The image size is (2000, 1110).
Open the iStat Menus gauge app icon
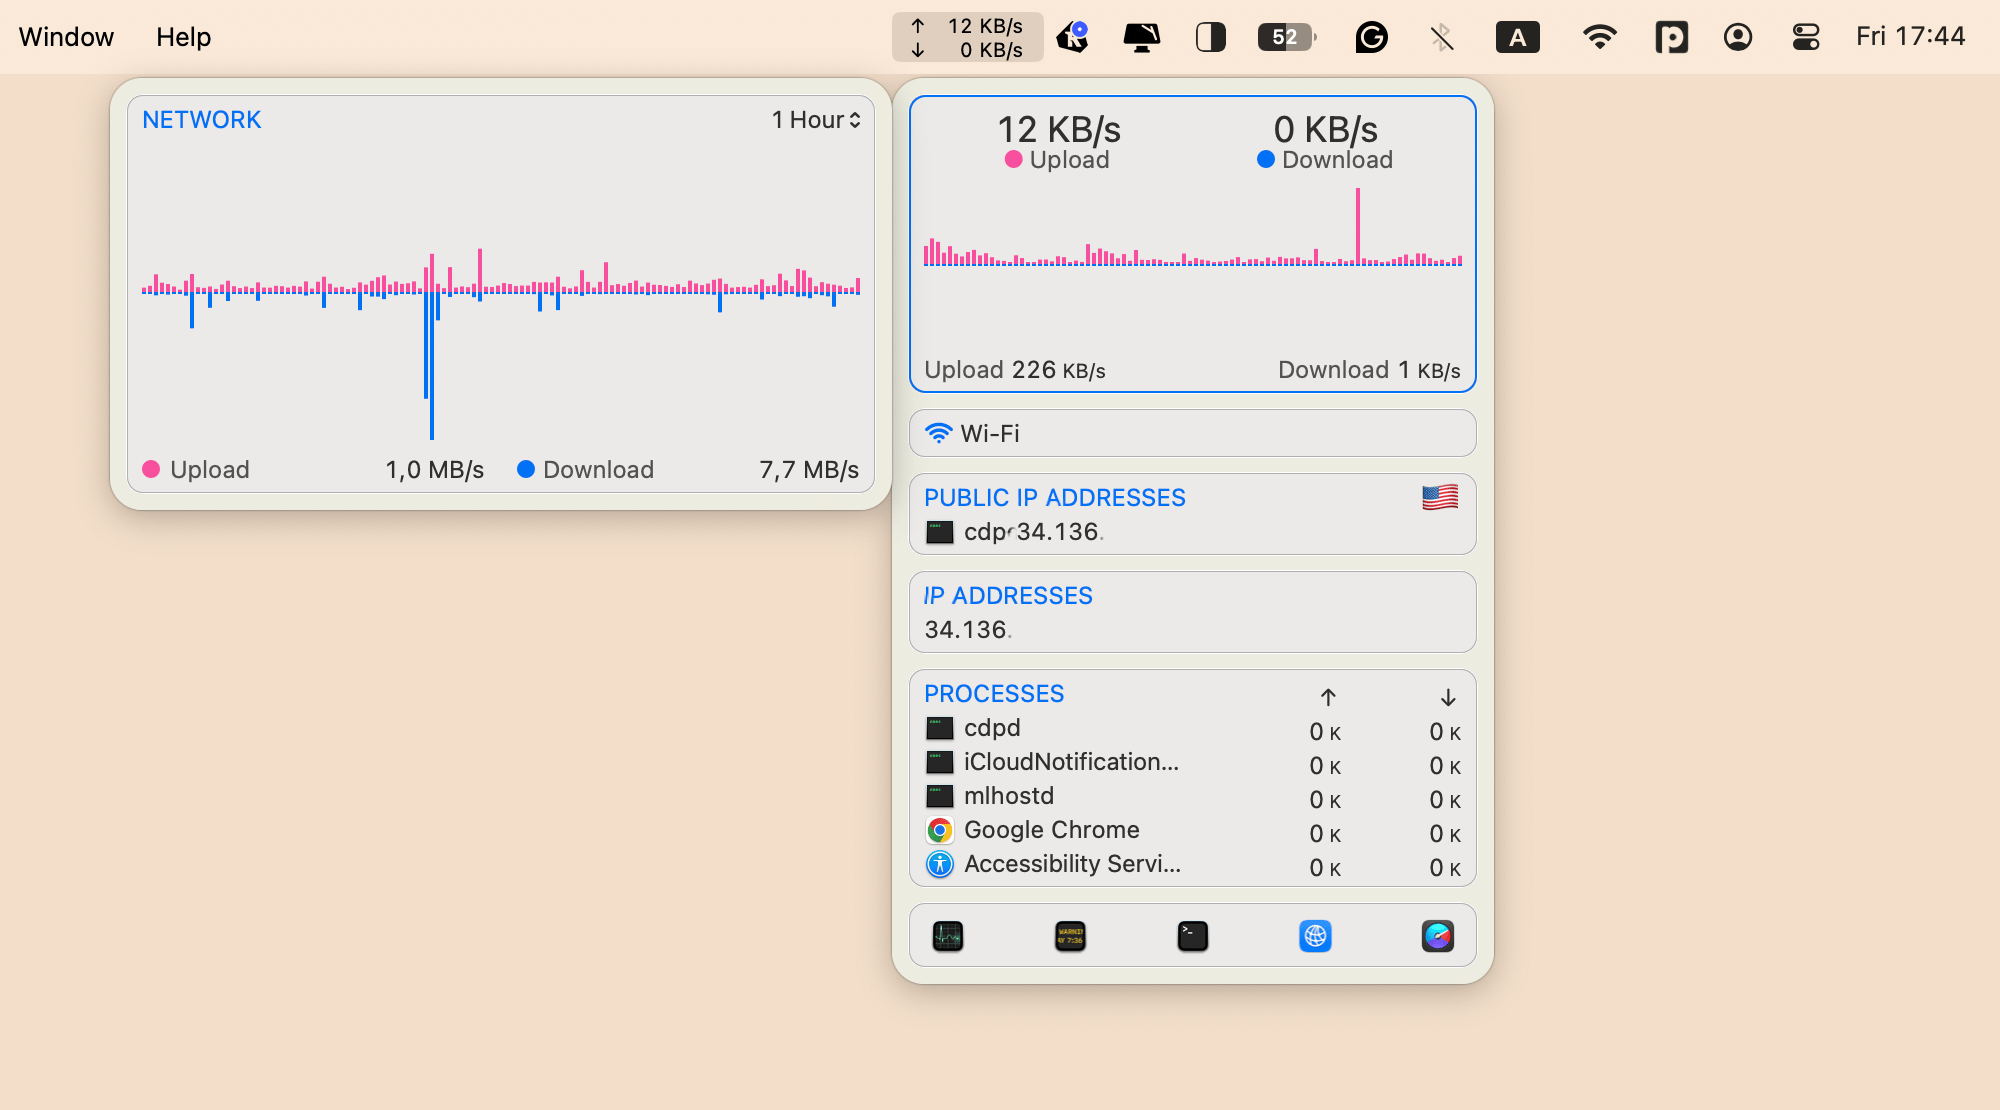(x=1437, y=936)
